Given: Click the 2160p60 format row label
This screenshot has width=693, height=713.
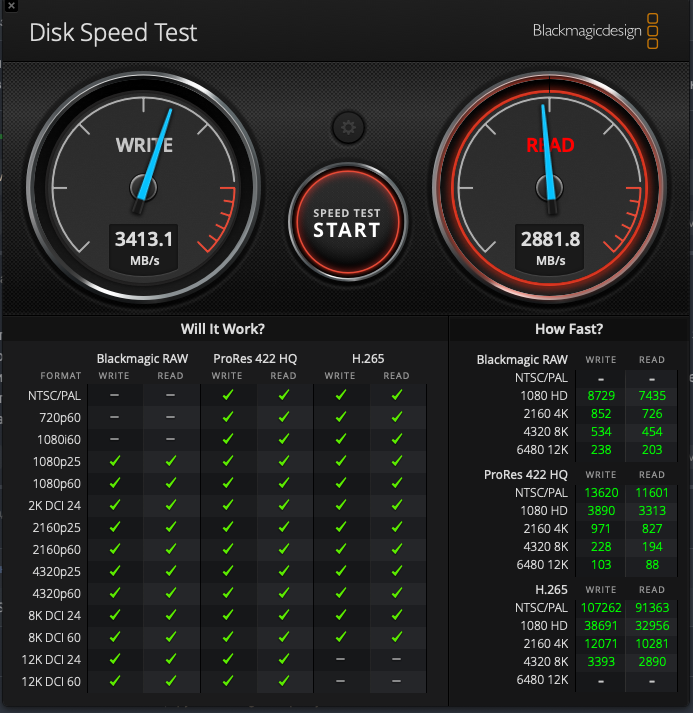Looking at the screenshot, I should click(x=57, y=550).
